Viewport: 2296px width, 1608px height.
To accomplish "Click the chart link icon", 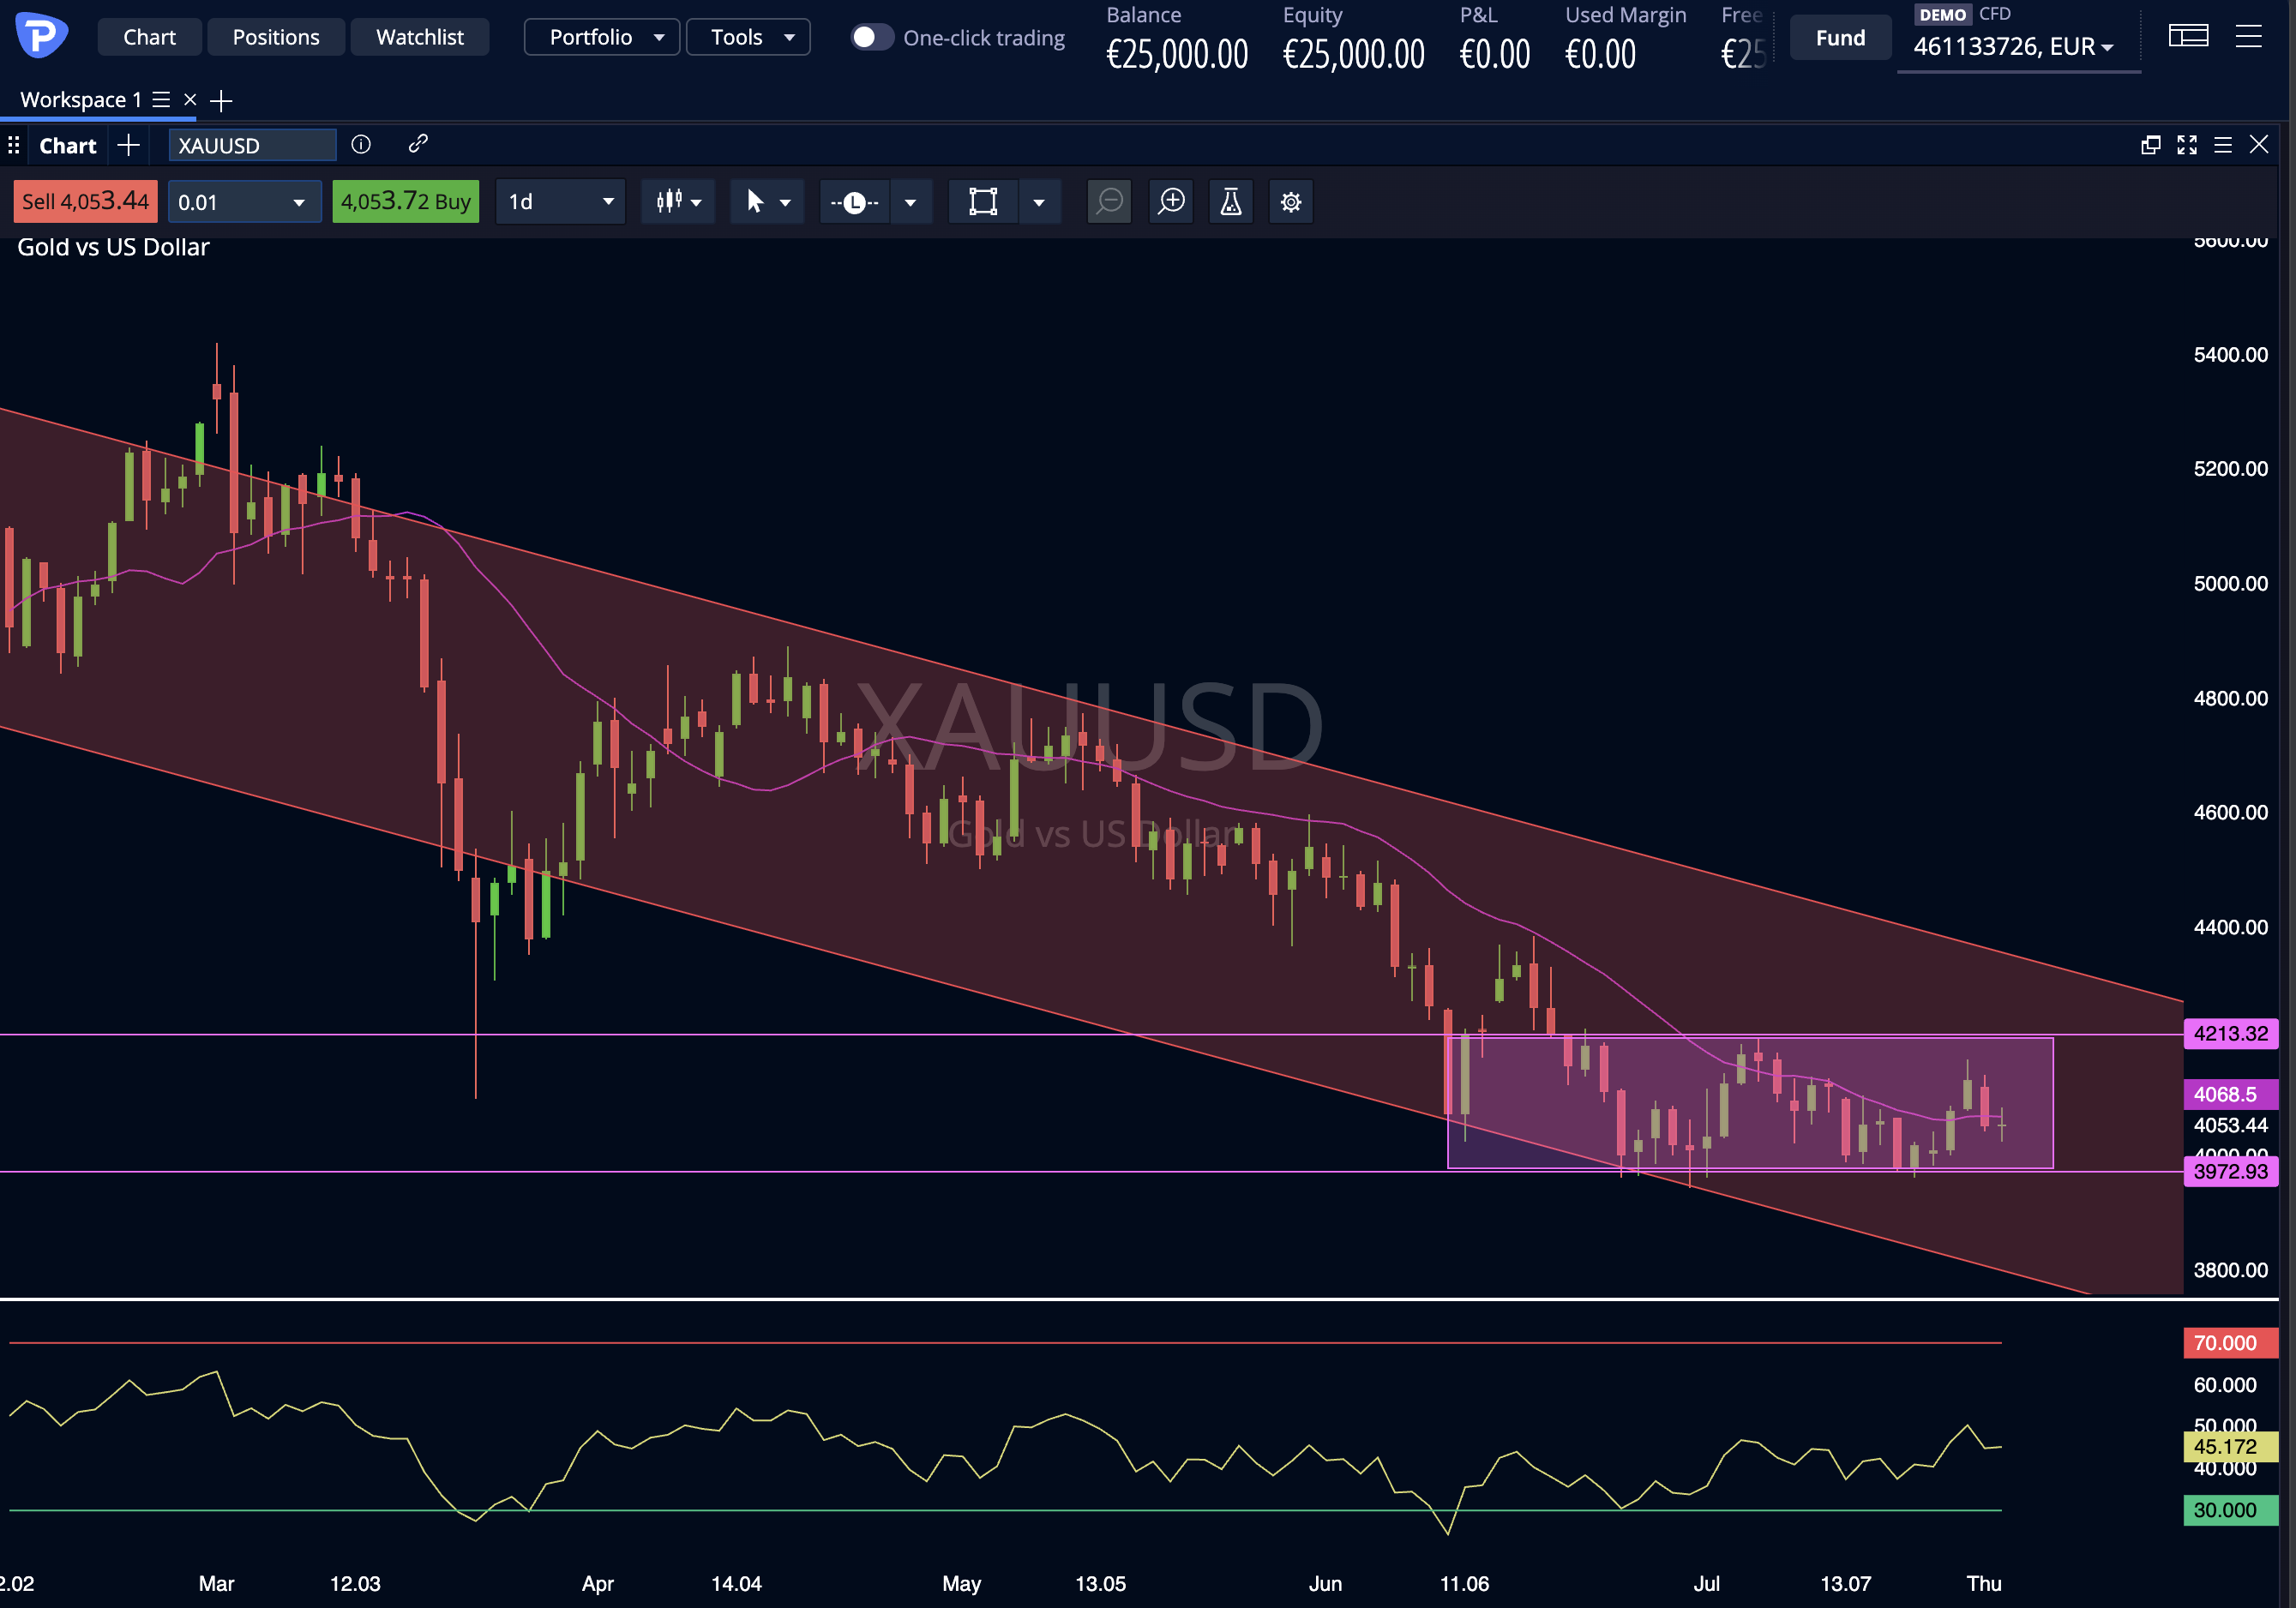I will [418, 145].
